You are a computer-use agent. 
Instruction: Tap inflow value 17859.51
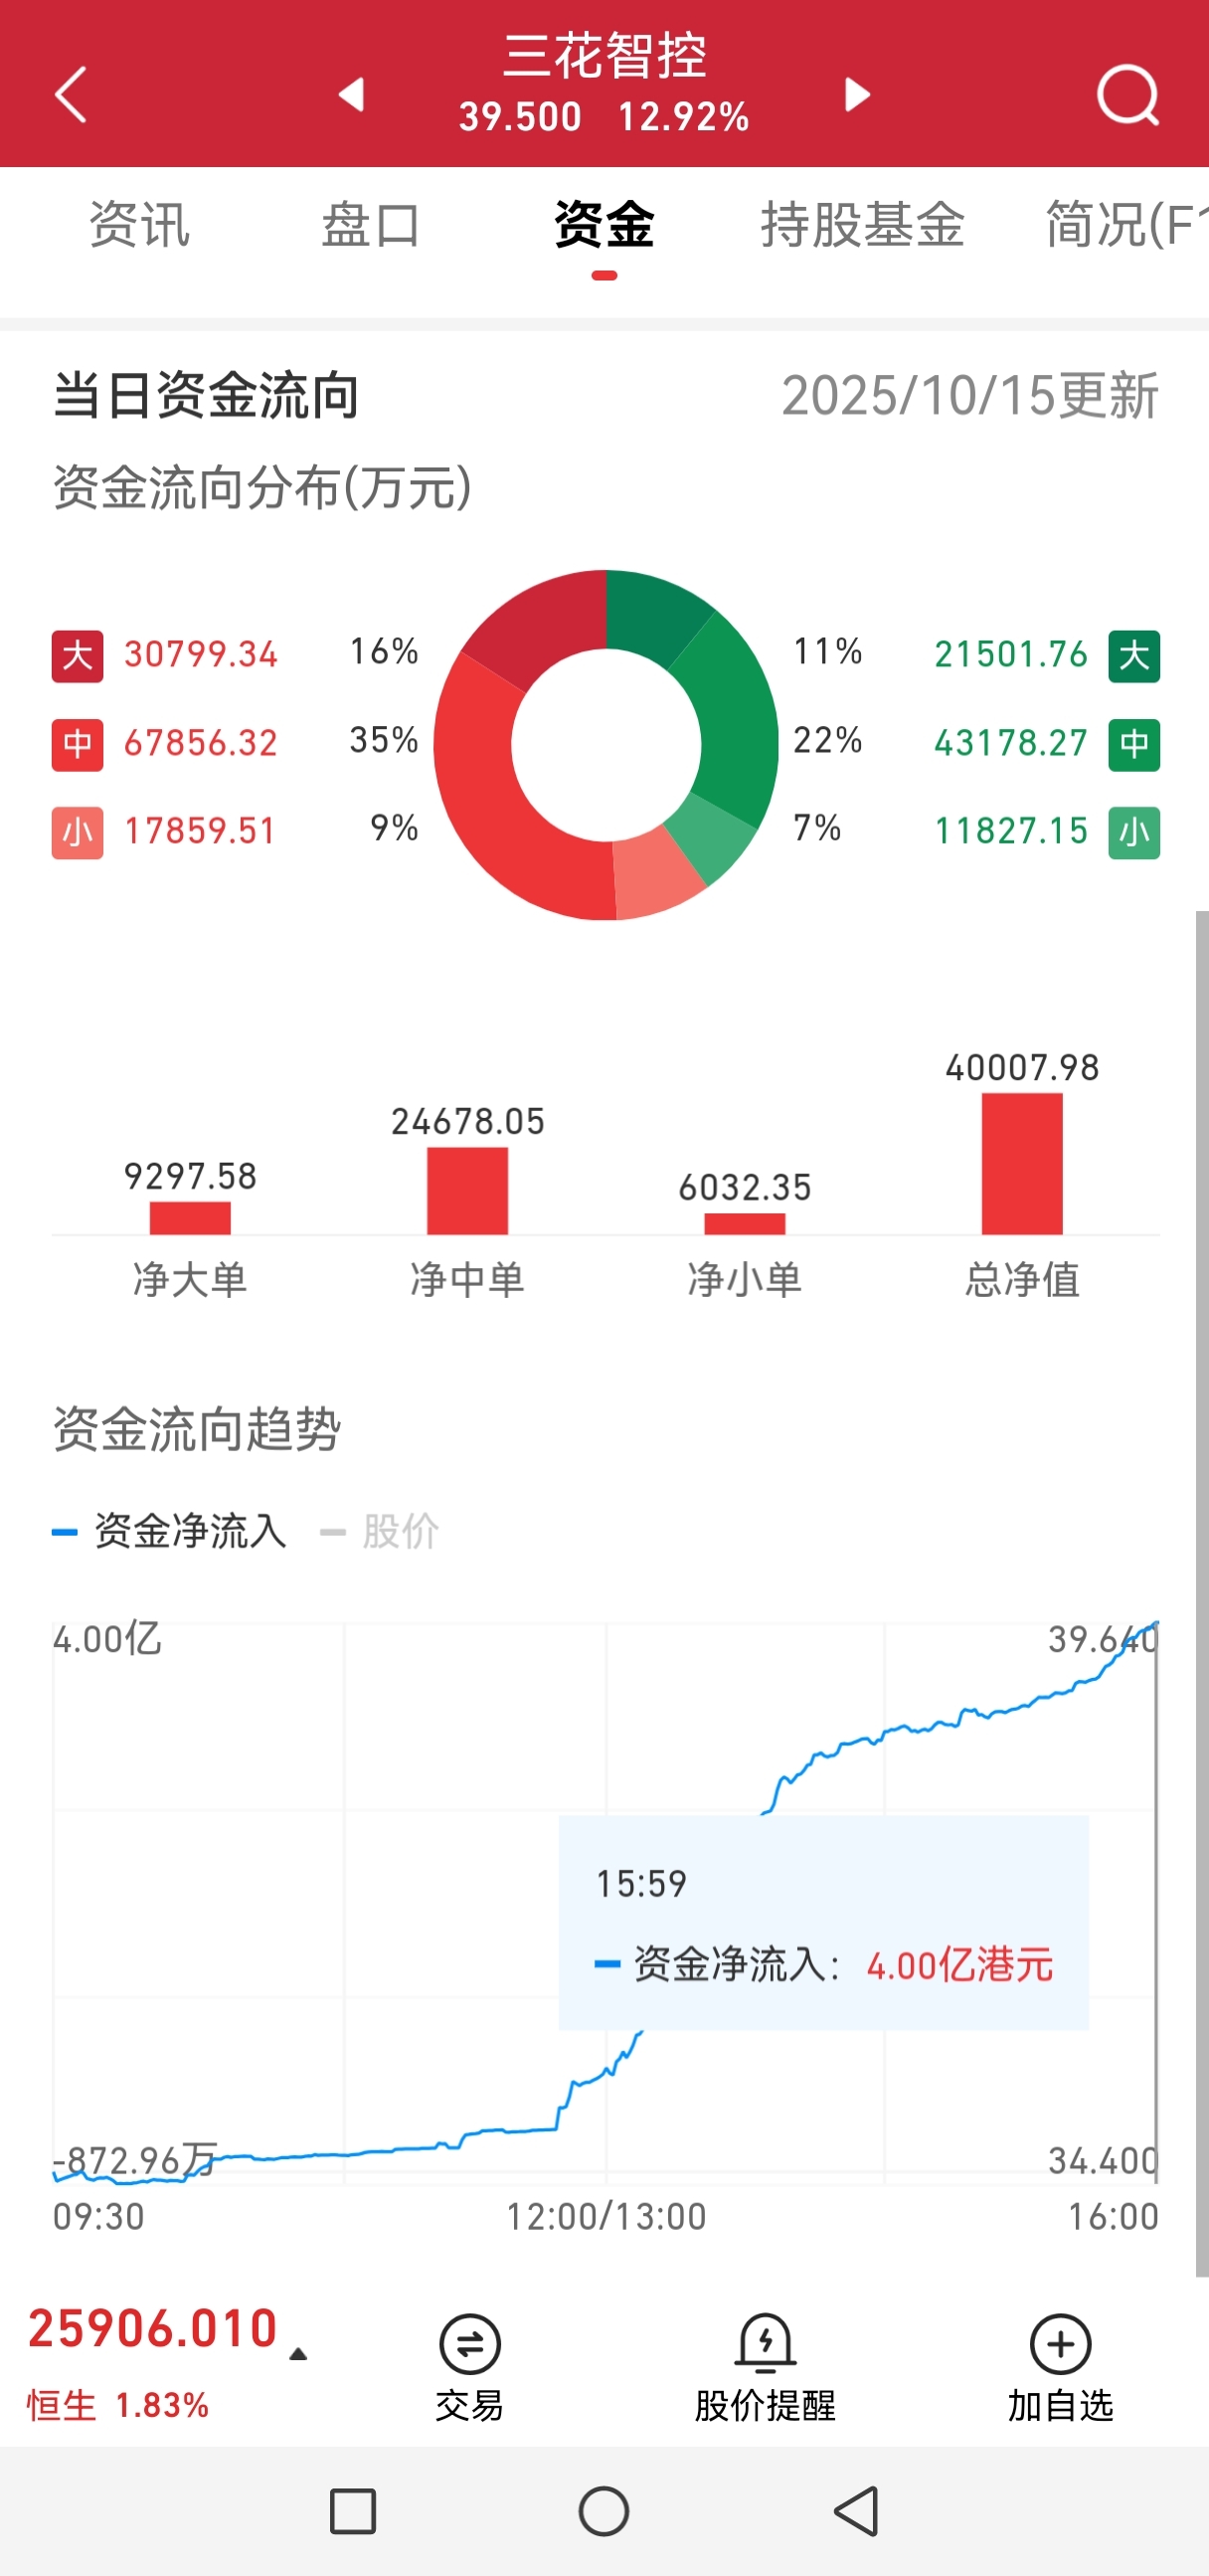click(200, 831)
